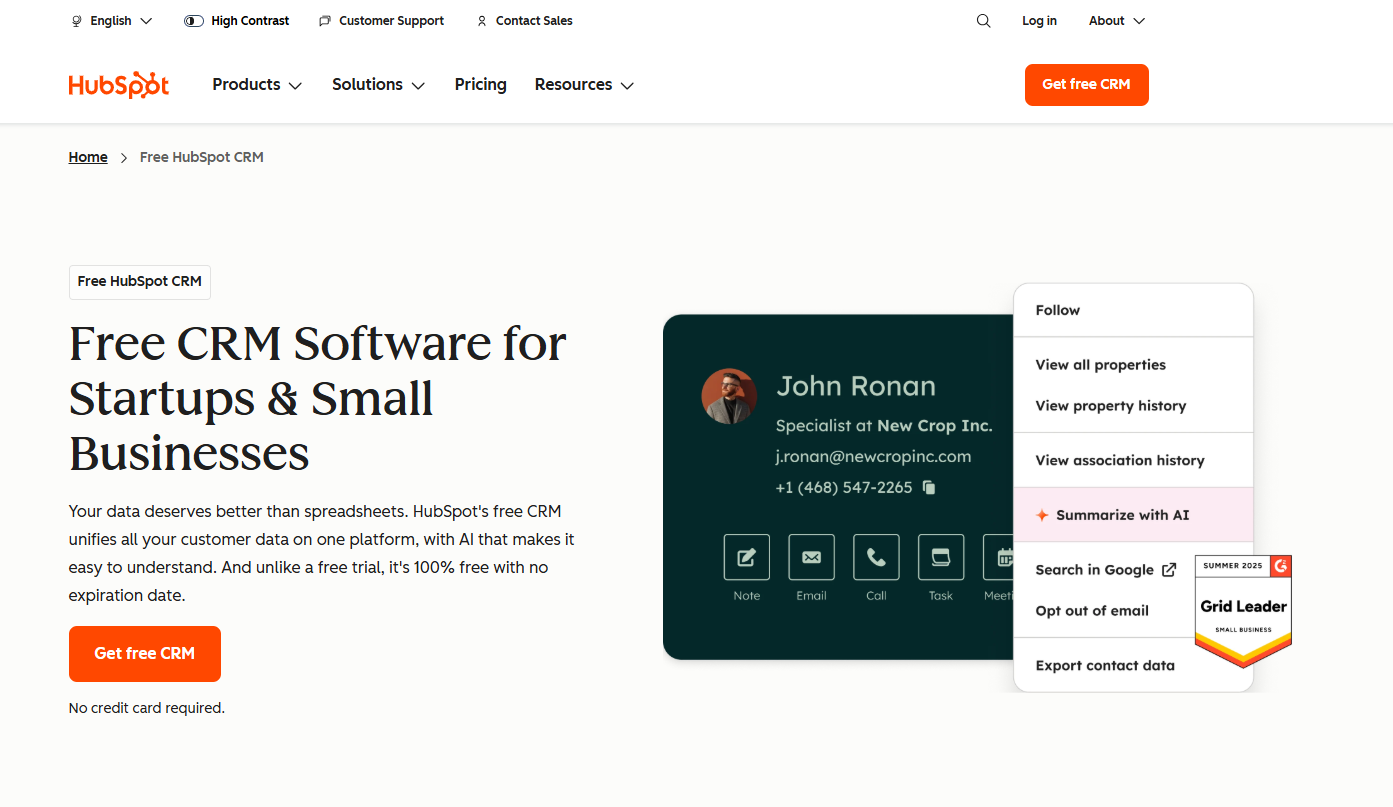Expand the Products menu
1393x807 pixels.
pos(257,85)
